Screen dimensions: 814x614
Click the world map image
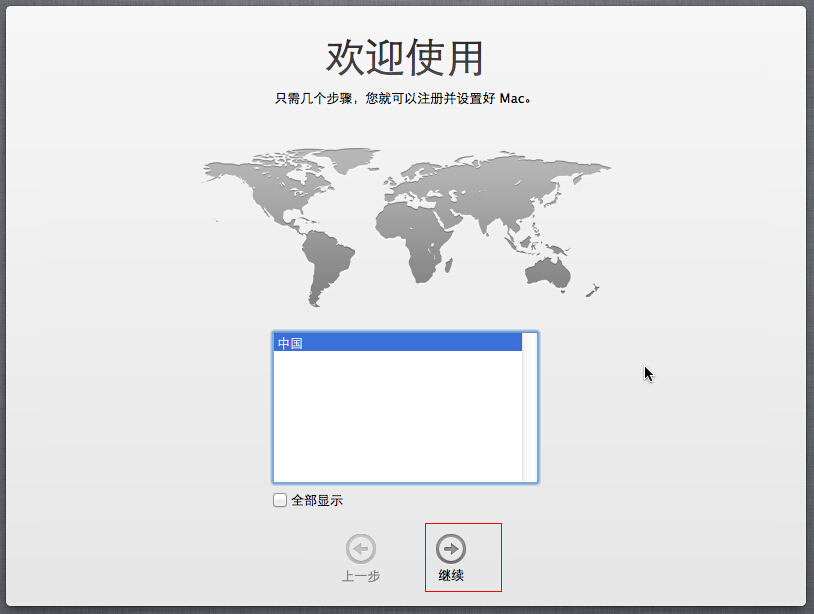[x=406, y=227]
